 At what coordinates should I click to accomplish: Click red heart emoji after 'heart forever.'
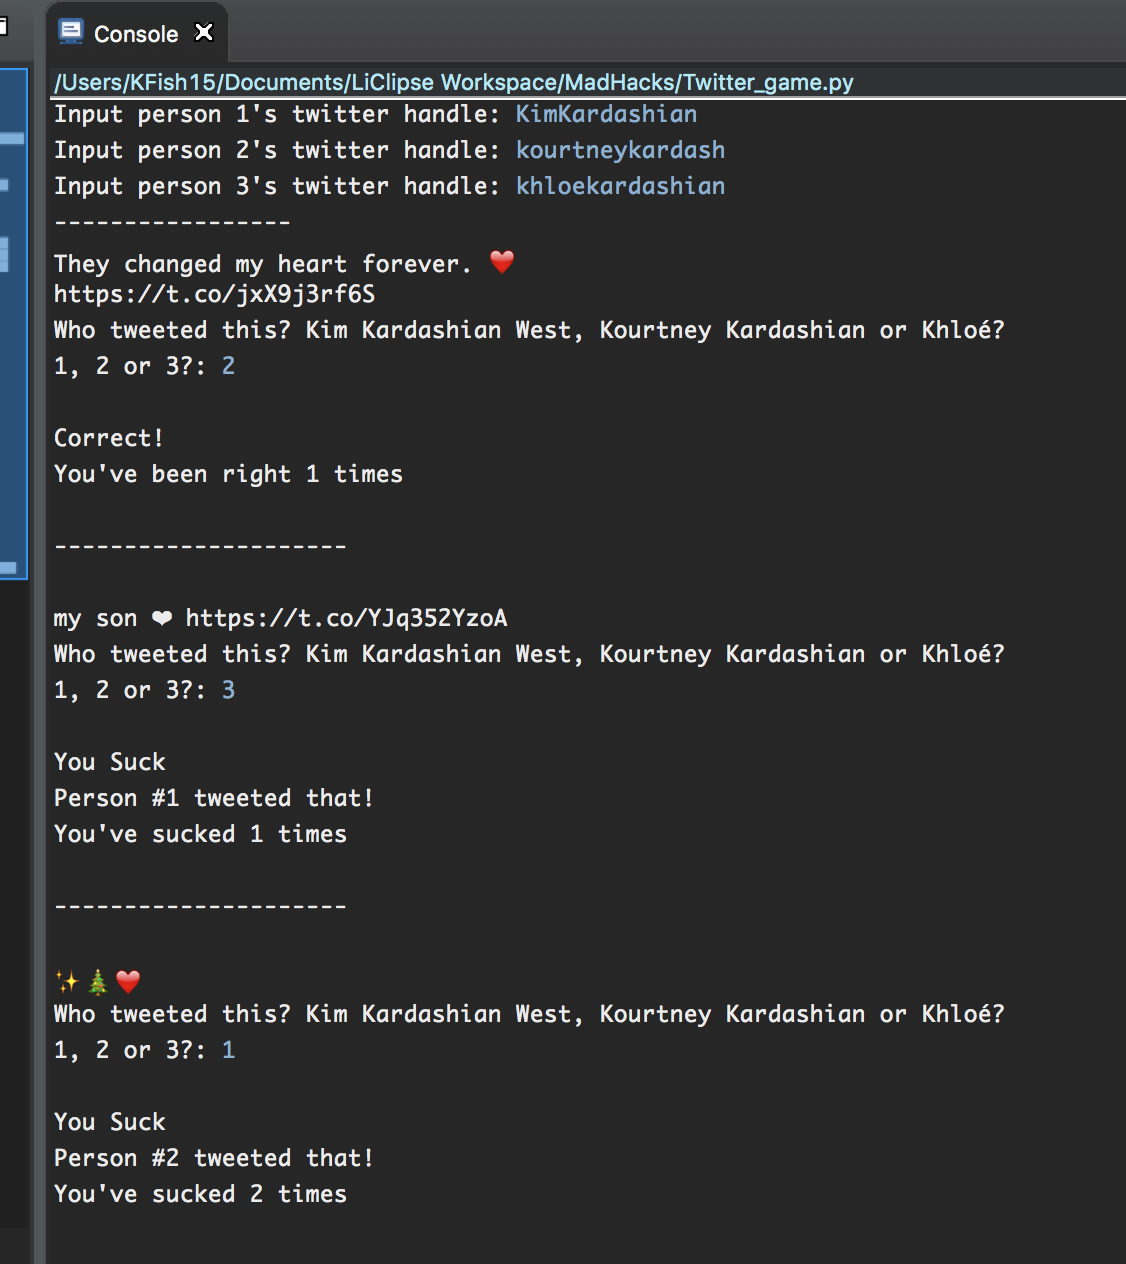[x=502, y=262]
